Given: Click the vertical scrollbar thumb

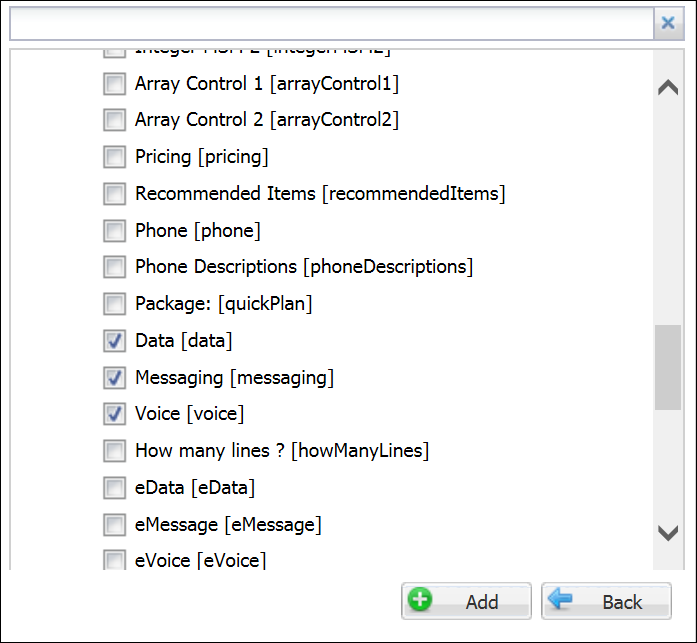Looking at the screenshot, I should tap(667, 367).
